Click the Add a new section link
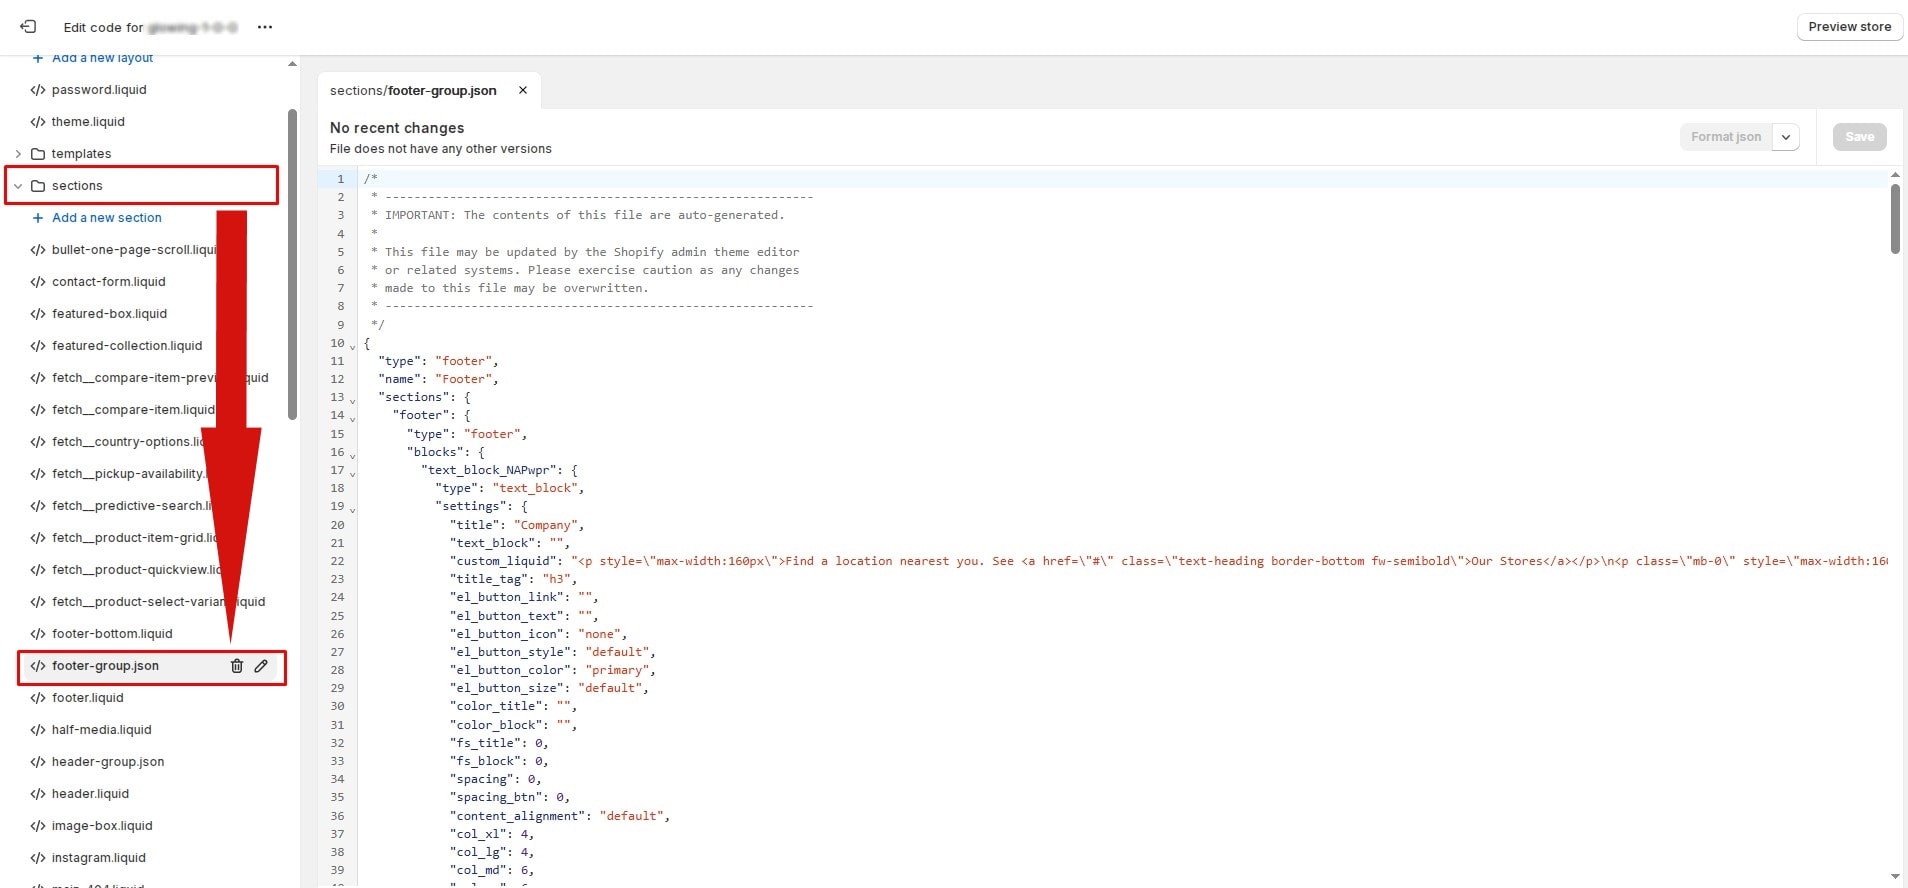The height and width of the screenshot is (888, 1908). click(x=106, y=218)
